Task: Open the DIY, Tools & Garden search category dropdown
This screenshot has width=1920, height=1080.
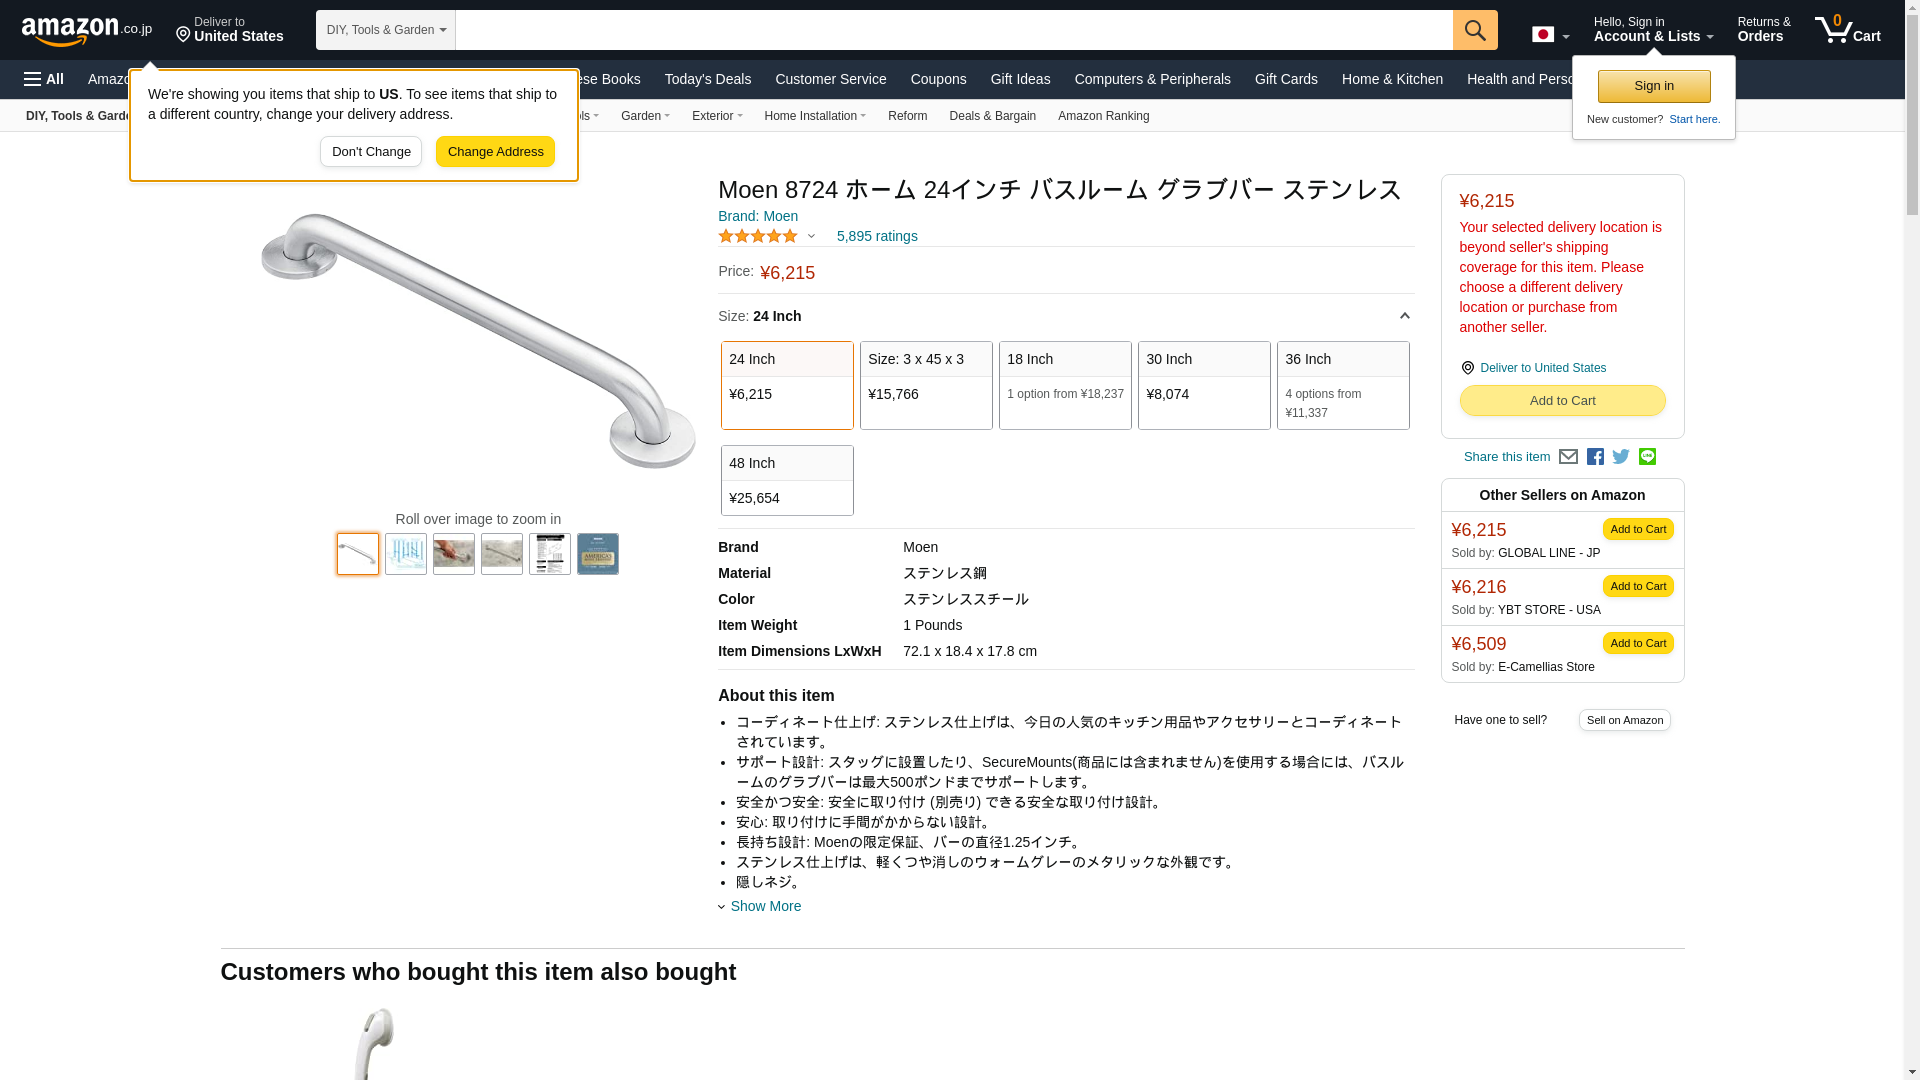Action: tap(385, 30)
